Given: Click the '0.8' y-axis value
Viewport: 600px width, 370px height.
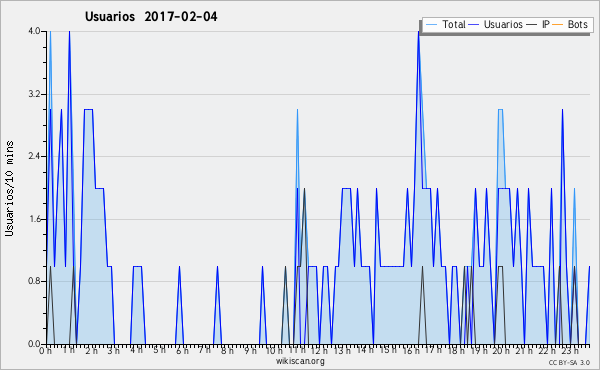Looking at the screenshot, I should pyautogui.click(x=34, y=281).
